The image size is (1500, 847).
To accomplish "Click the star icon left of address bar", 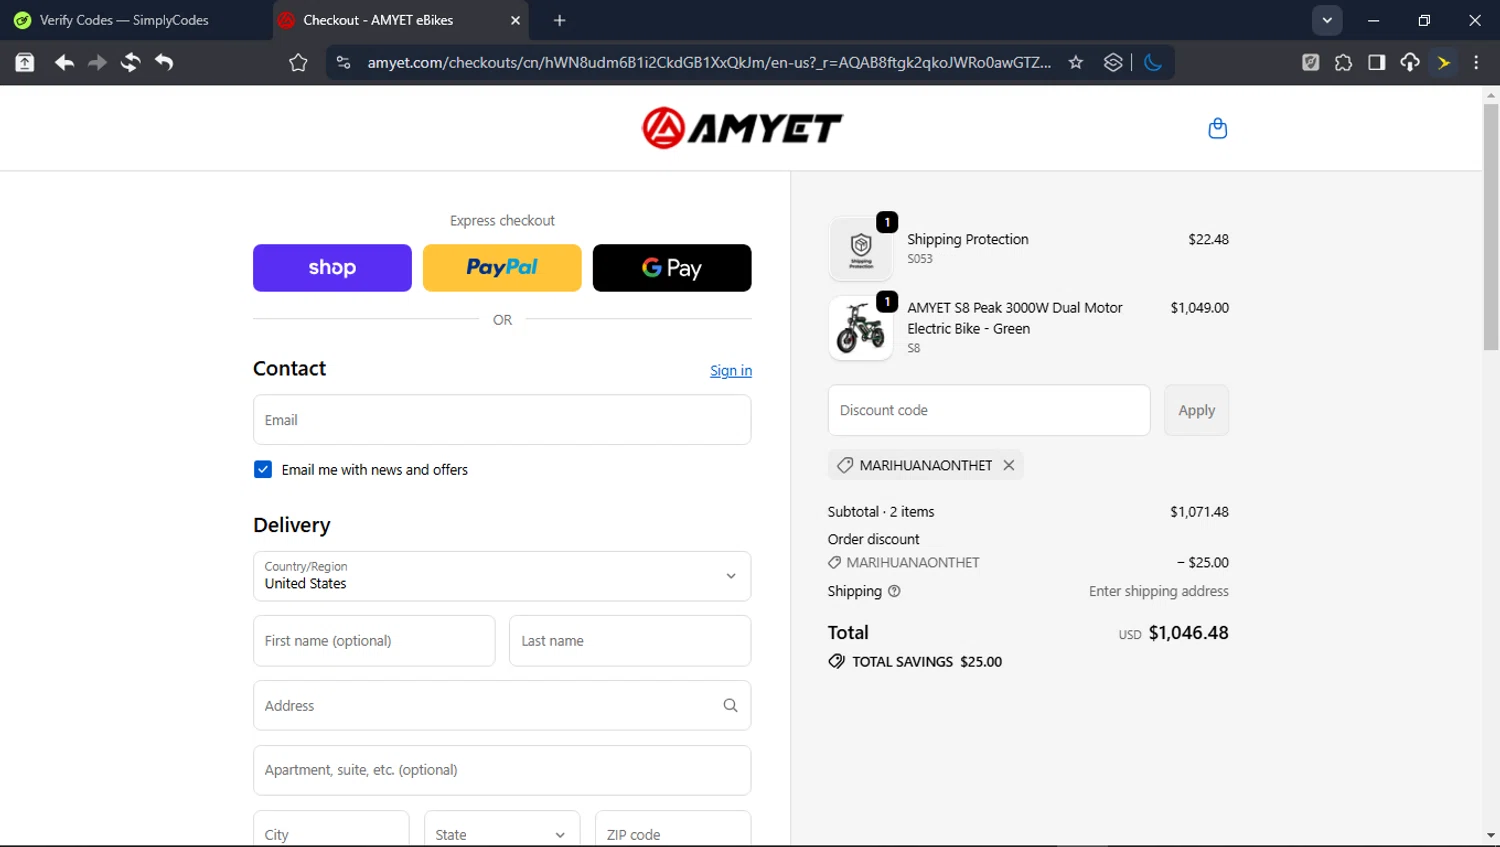I will pyautogui.click(x=298, y=63).
